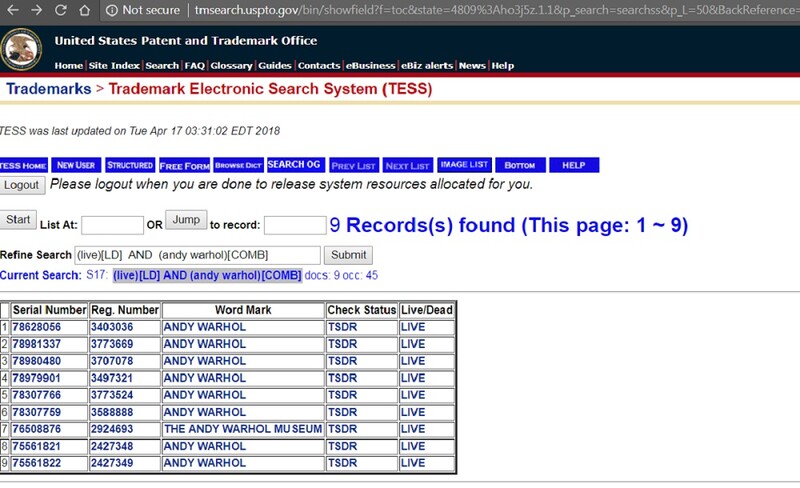Image resolution: width=800 pixels, height=488 pixels.
Task: Open the News nav link
Action: pos(472,65)
